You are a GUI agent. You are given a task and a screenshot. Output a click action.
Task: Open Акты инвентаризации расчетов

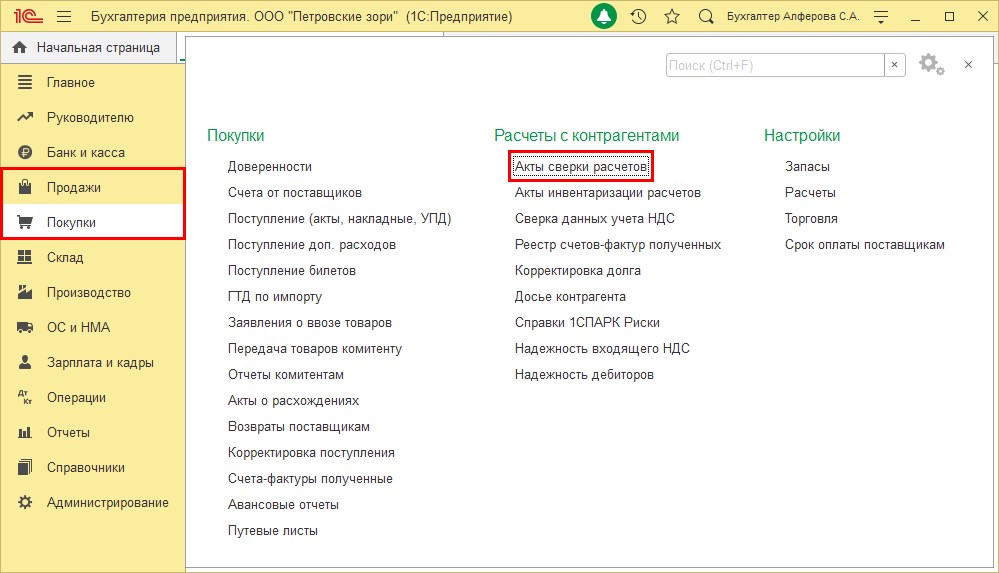point(608,192)
